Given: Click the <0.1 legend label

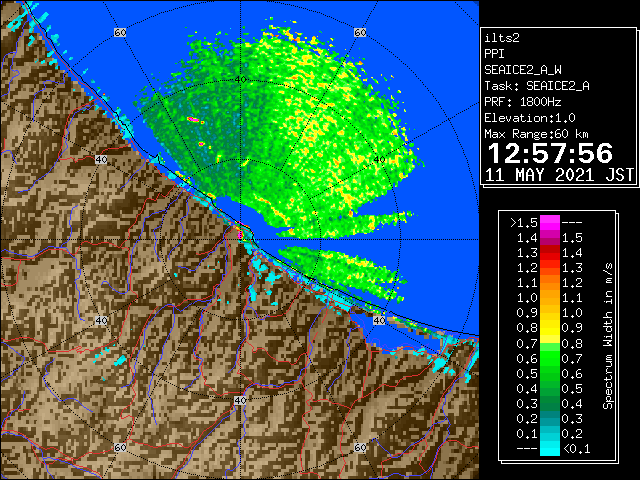Looking at the screenshot, I should (x=577, y=449).
